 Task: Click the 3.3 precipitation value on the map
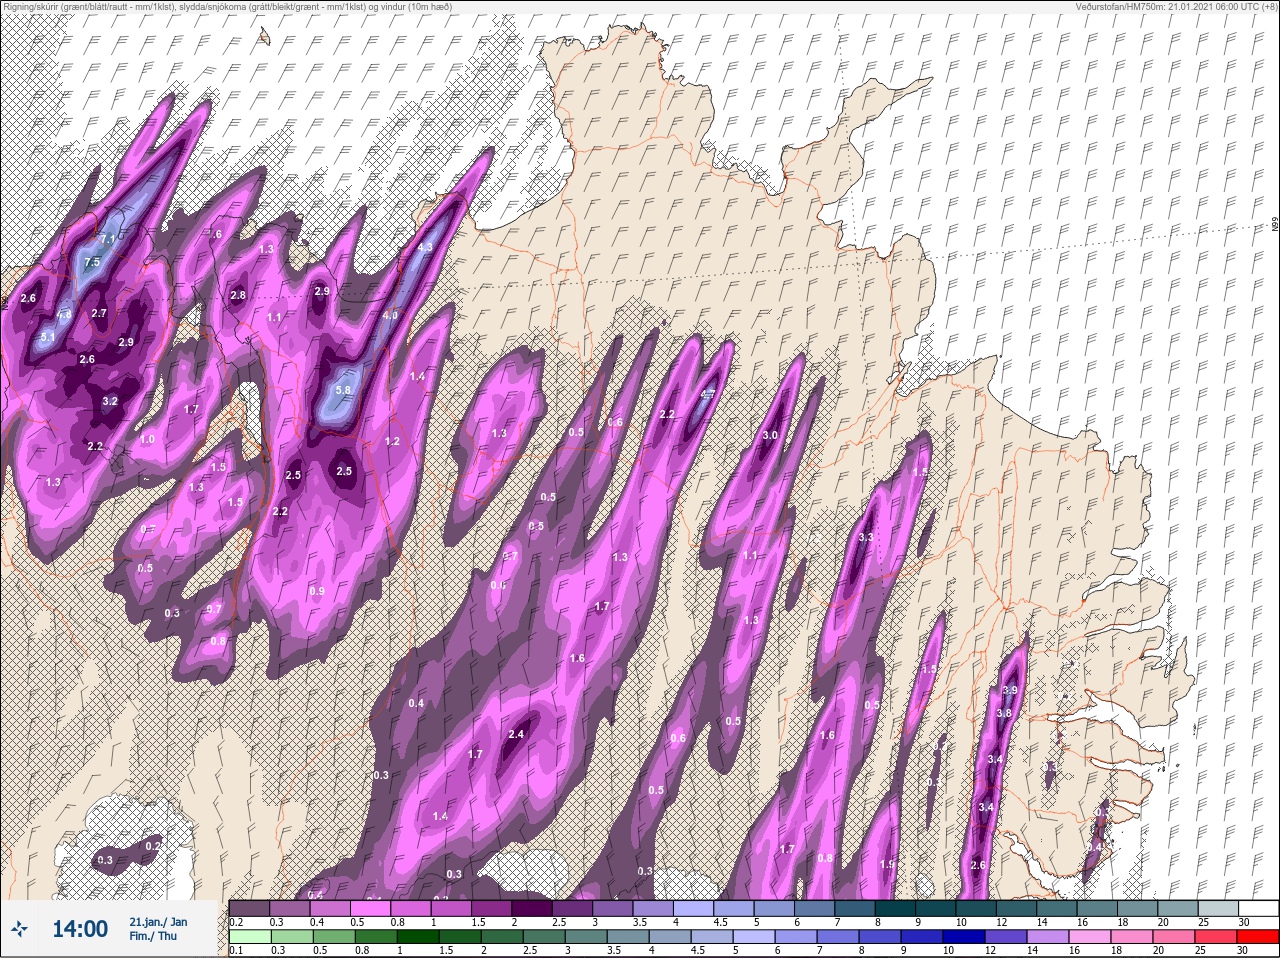[x=866, y=538]
